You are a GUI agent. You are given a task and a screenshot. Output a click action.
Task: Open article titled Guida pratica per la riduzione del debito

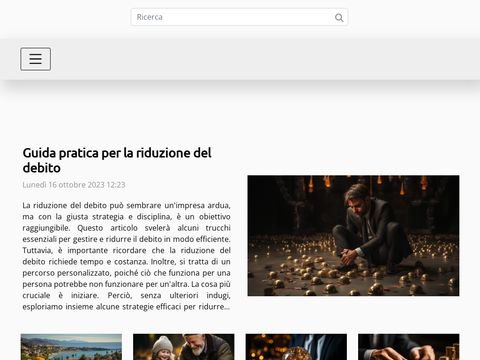pos(117,160)
